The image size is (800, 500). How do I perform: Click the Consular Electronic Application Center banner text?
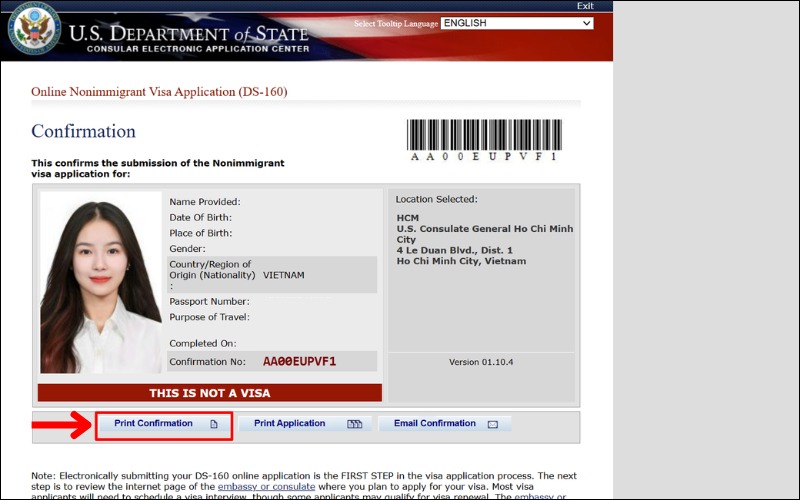click(198, 49)
